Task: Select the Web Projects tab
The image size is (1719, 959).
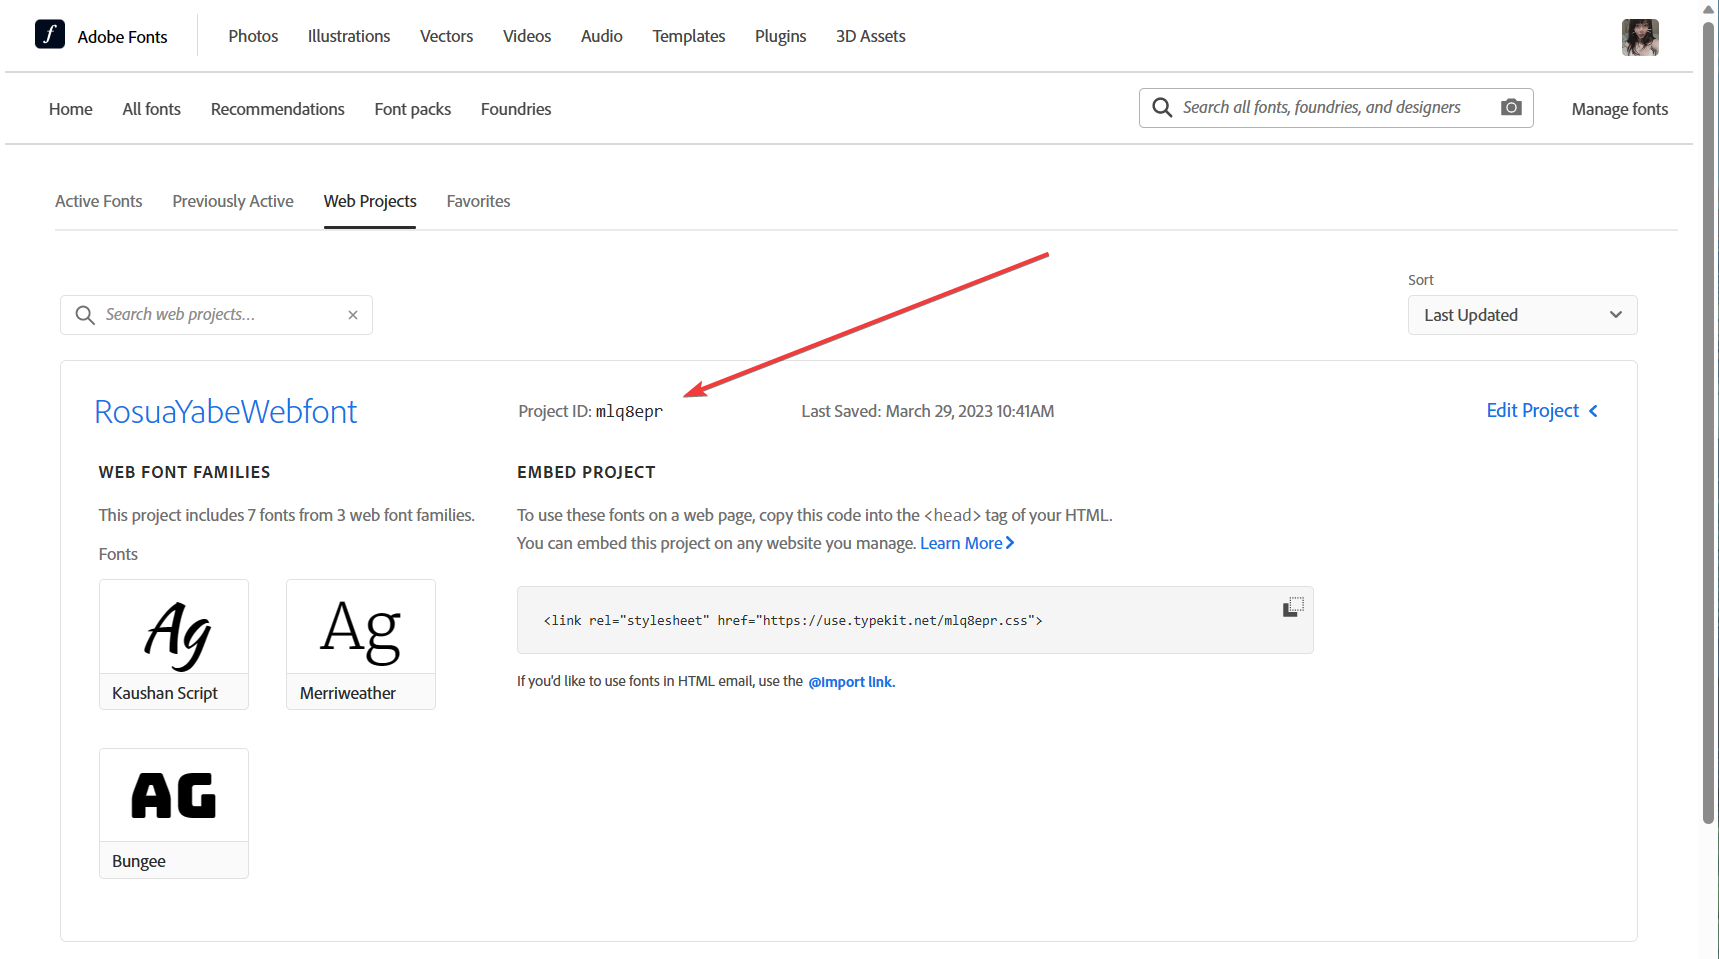Action: [x=370, y=201]
